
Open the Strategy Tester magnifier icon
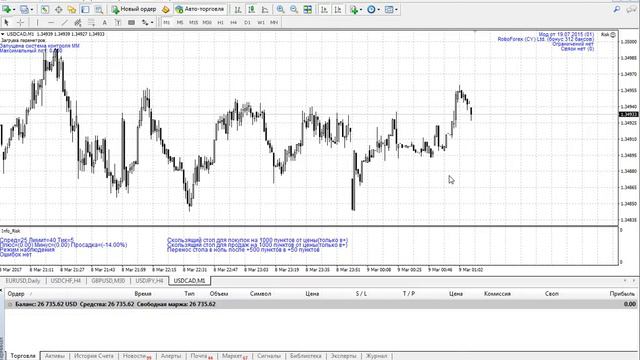click(x=99, y=9)
